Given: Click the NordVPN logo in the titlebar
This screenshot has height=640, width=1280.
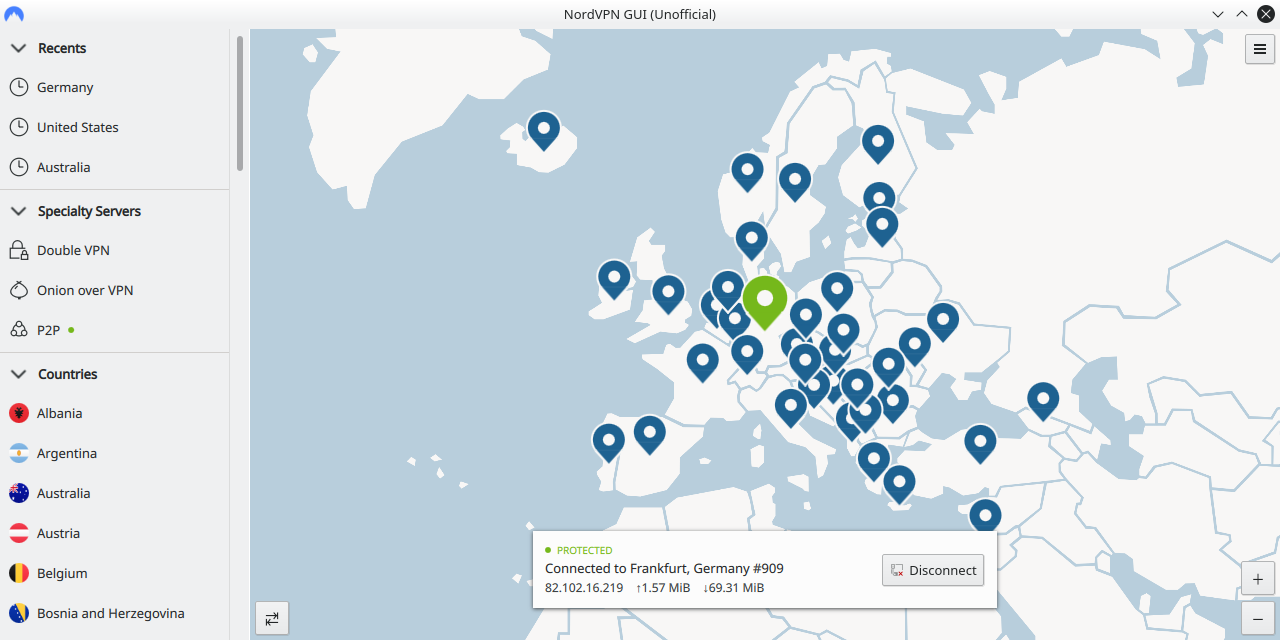Looking at the screenshot, I should pos(12,13).
